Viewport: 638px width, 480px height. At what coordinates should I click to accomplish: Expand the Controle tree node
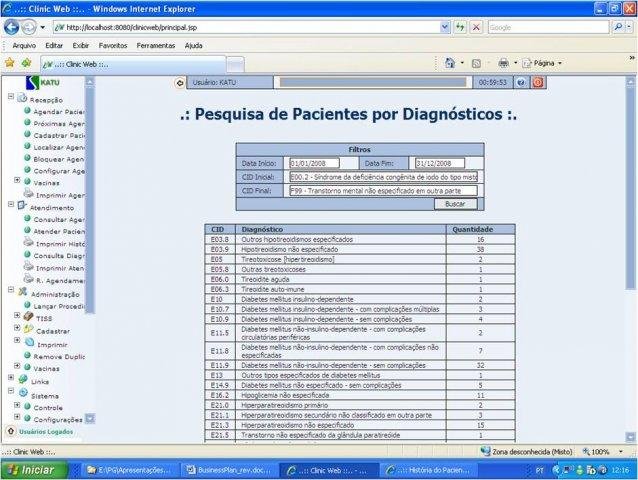point(17,405)
